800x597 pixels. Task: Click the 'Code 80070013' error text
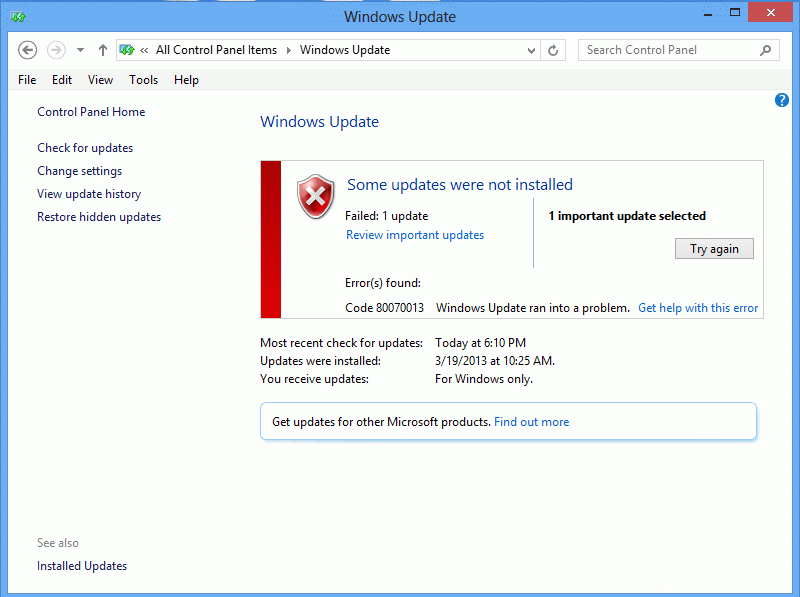point(385,308)
